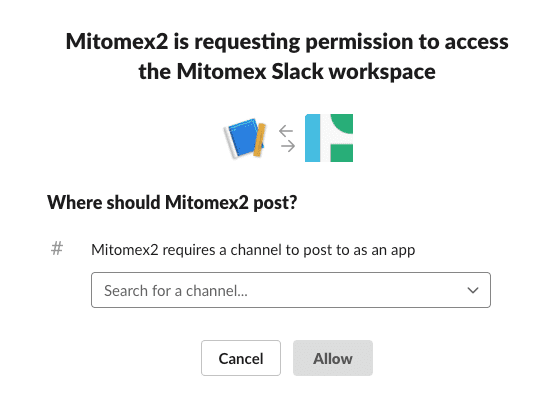Deny access with the Cancel button

241,358
